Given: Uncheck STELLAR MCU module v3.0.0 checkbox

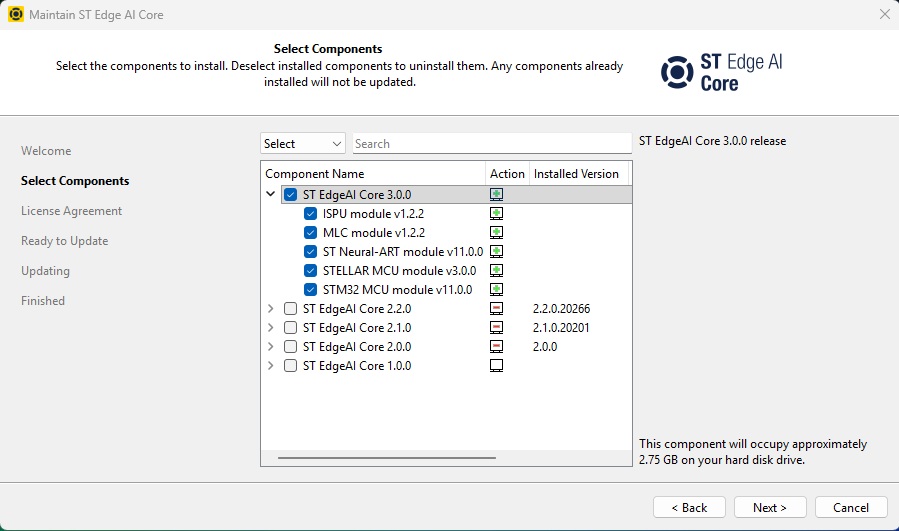Looking at the screenshot, I should tap(310, 270).
